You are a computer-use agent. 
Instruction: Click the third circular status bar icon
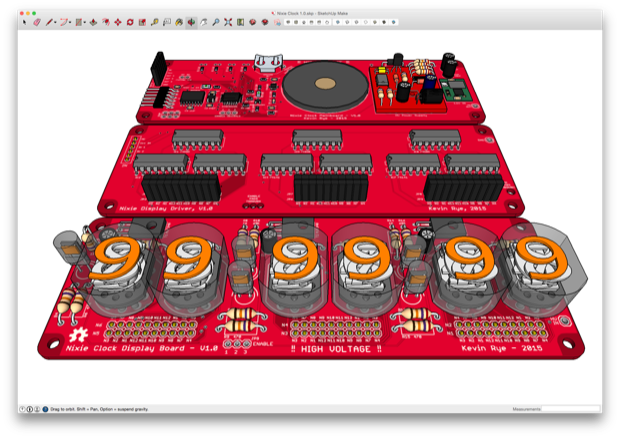[x=37, y=409]
